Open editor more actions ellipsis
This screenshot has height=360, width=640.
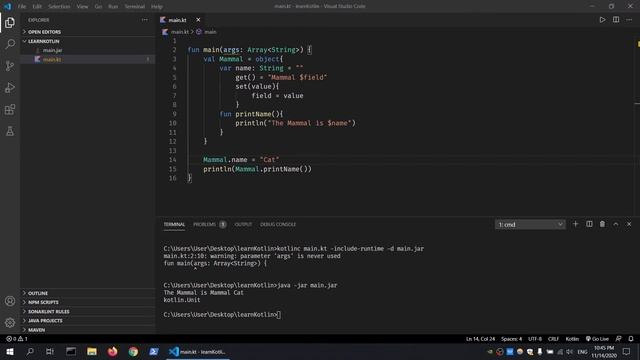tap(629, 20)
